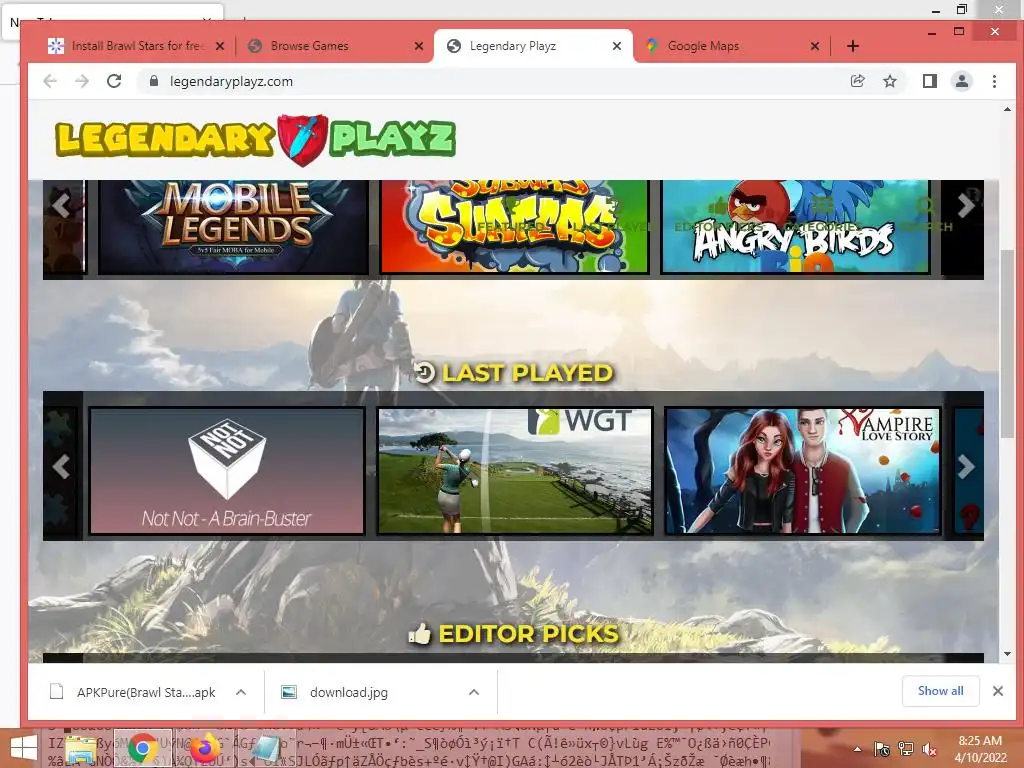Click the Last Played clock icon
Viewport: 1024px width, 768px height.
pos(424,372)
